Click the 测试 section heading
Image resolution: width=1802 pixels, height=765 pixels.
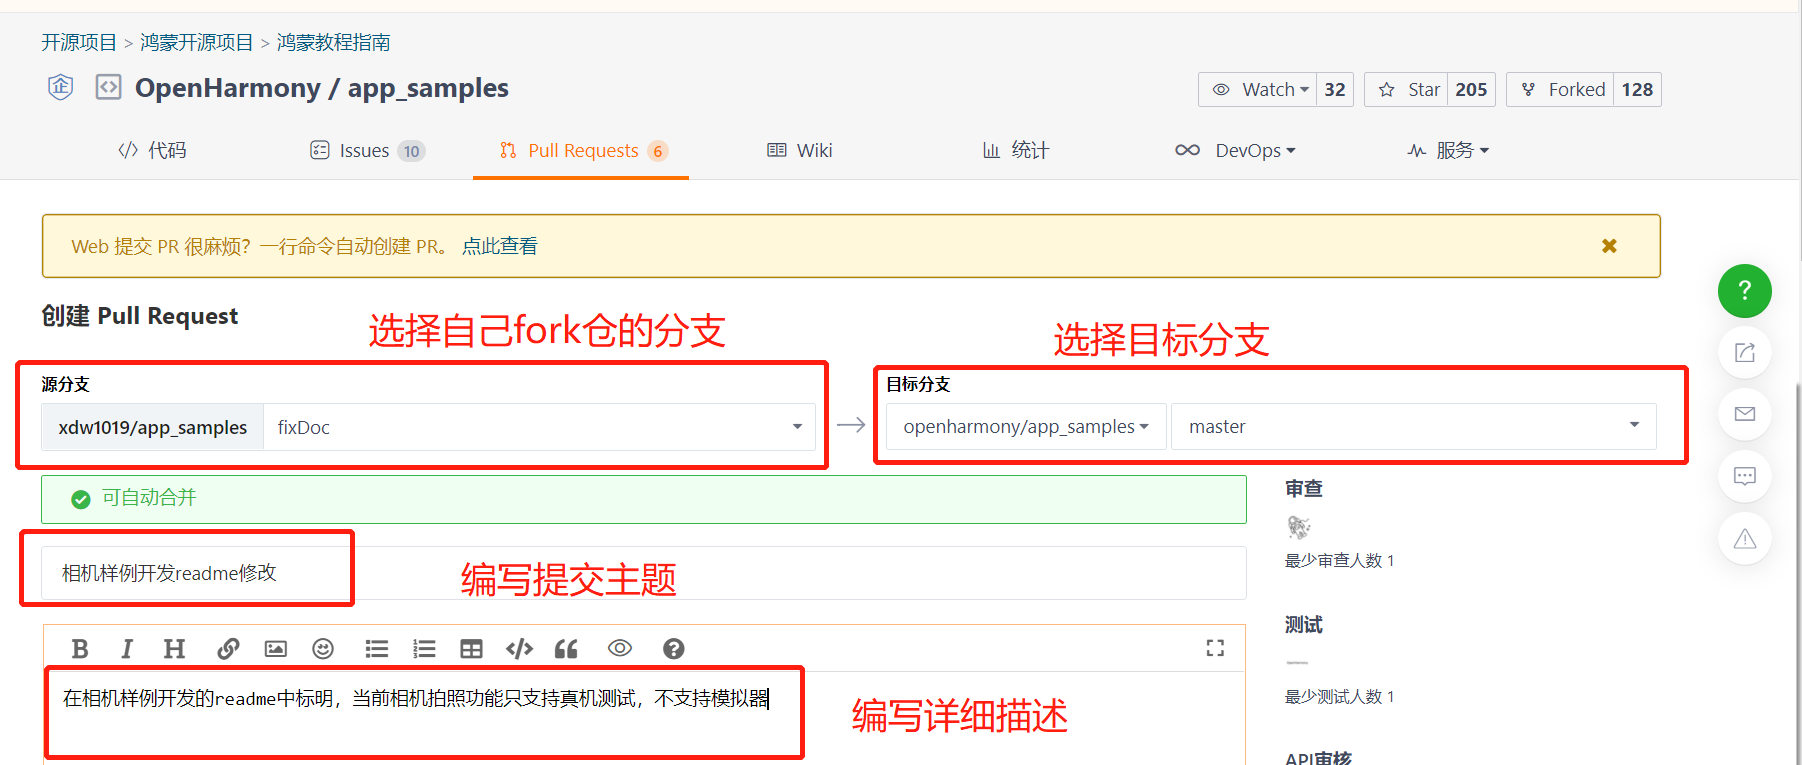(1304, 625)
